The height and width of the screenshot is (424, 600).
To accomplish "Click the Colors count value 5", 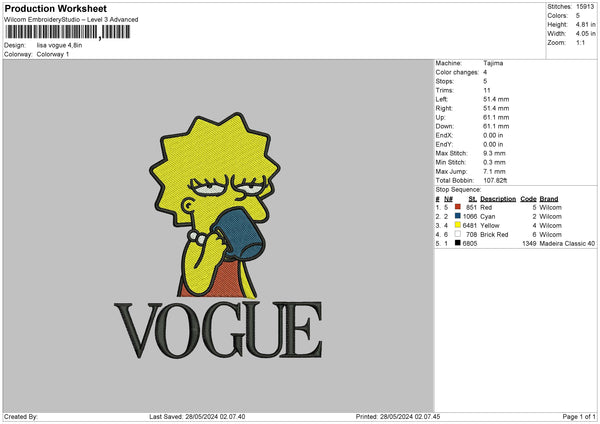I will pos(578,16).
